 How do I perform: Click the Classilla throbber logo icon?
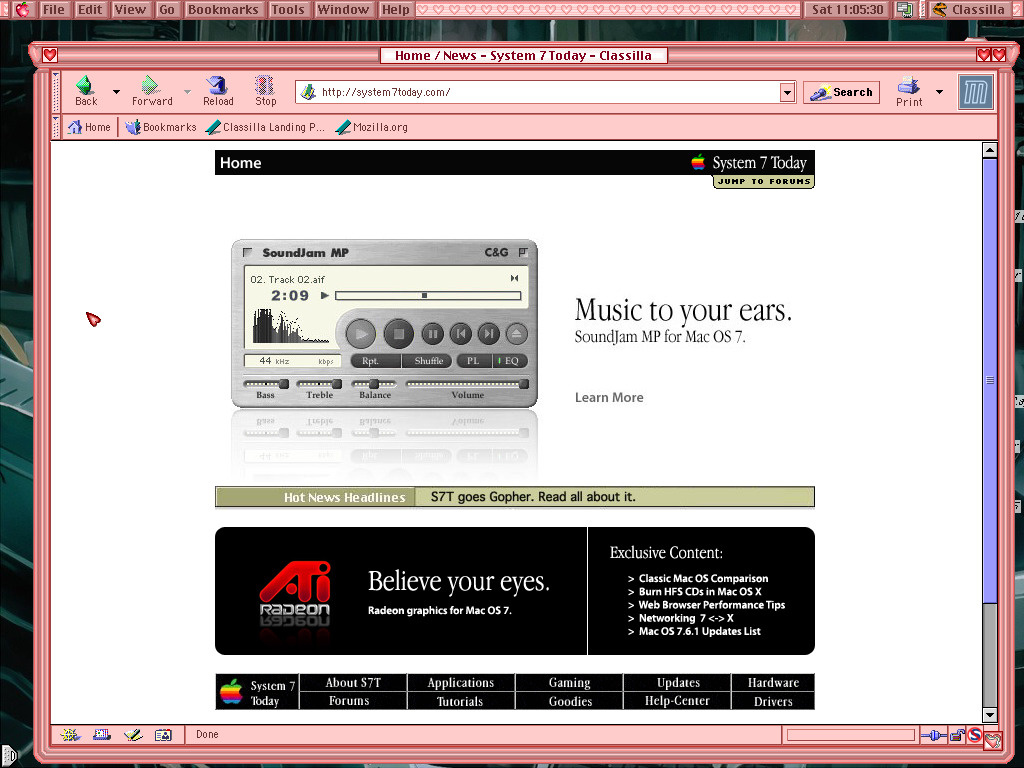pyautogui.click(x=975, y=92)
